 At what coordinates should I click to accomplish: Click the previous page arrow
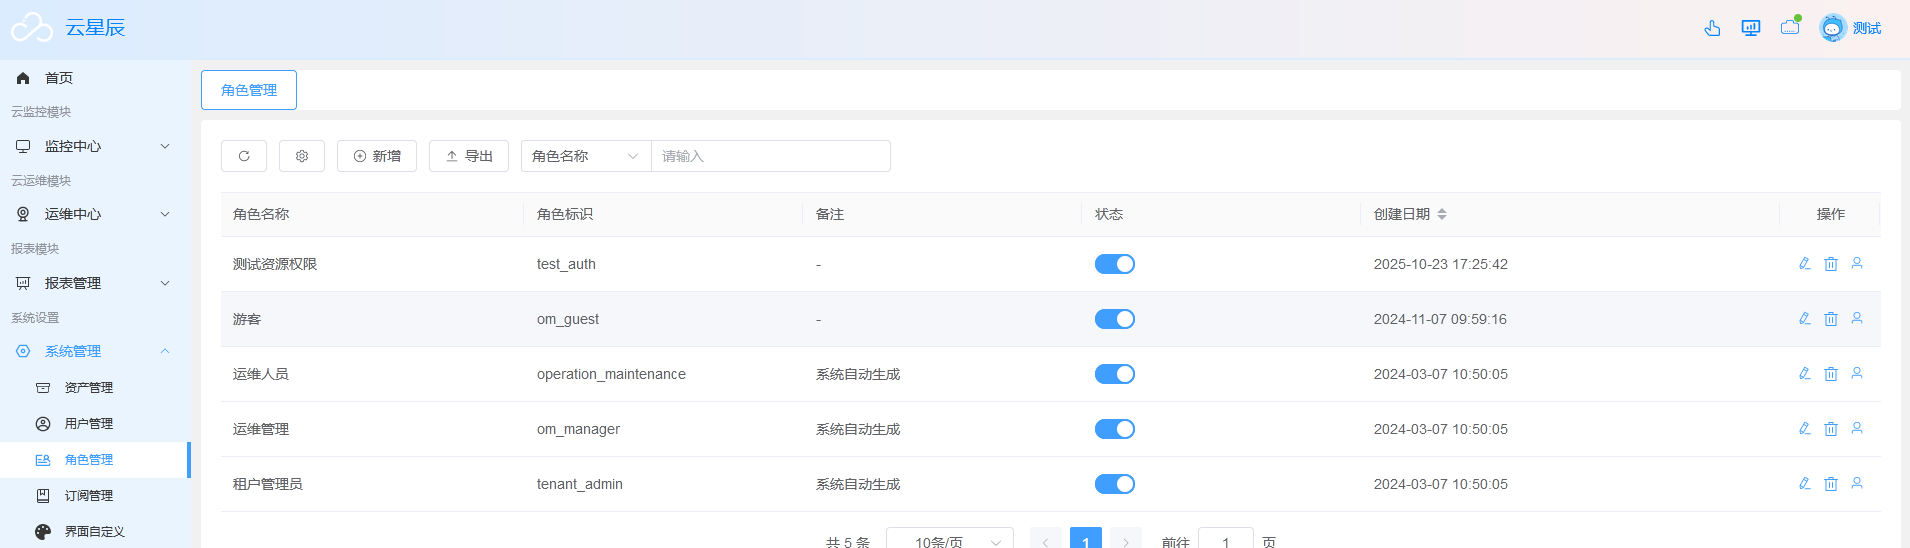coord(1046,539)
